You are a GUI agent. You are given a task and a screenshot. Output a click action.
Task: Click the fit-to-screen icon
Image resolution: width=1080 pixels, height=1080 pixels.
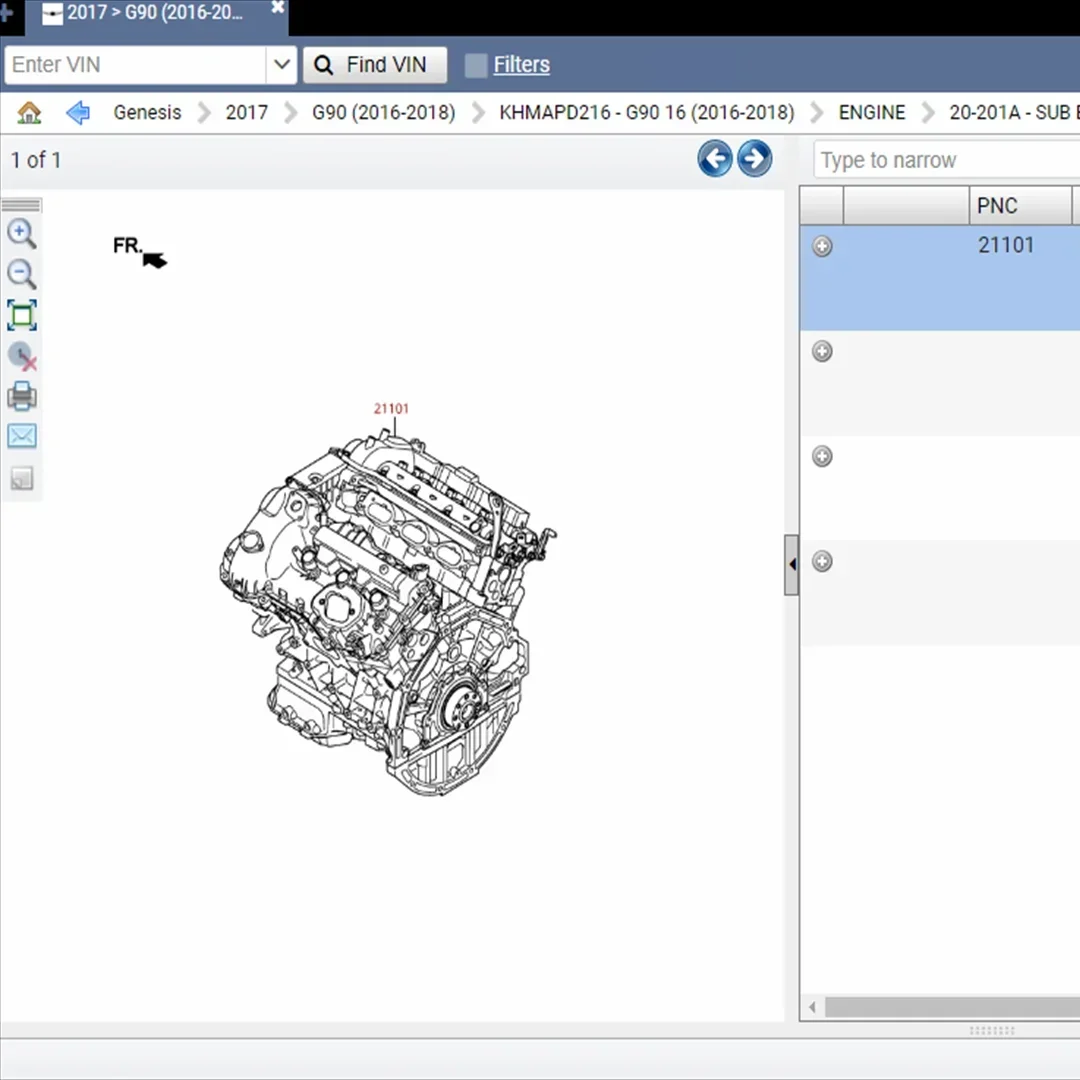(21, 315)
